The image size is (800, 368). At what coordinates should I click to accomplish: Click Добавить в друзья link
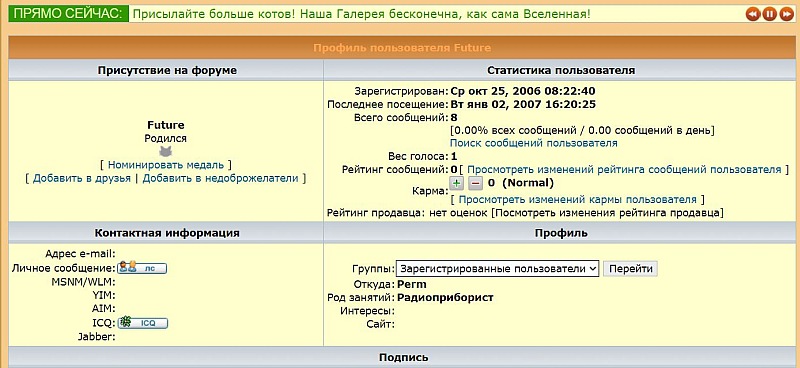coord(82,178)
